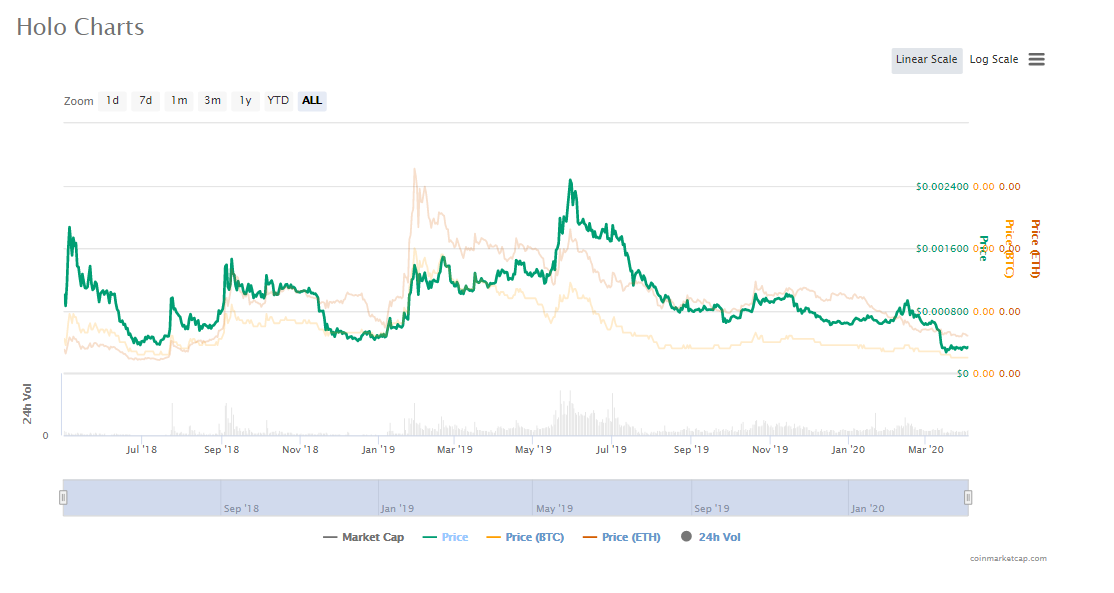Click the Holo Charts heading
This screenshot has height=593, width=1114.
pyautogui.click(x=80, y=27)
